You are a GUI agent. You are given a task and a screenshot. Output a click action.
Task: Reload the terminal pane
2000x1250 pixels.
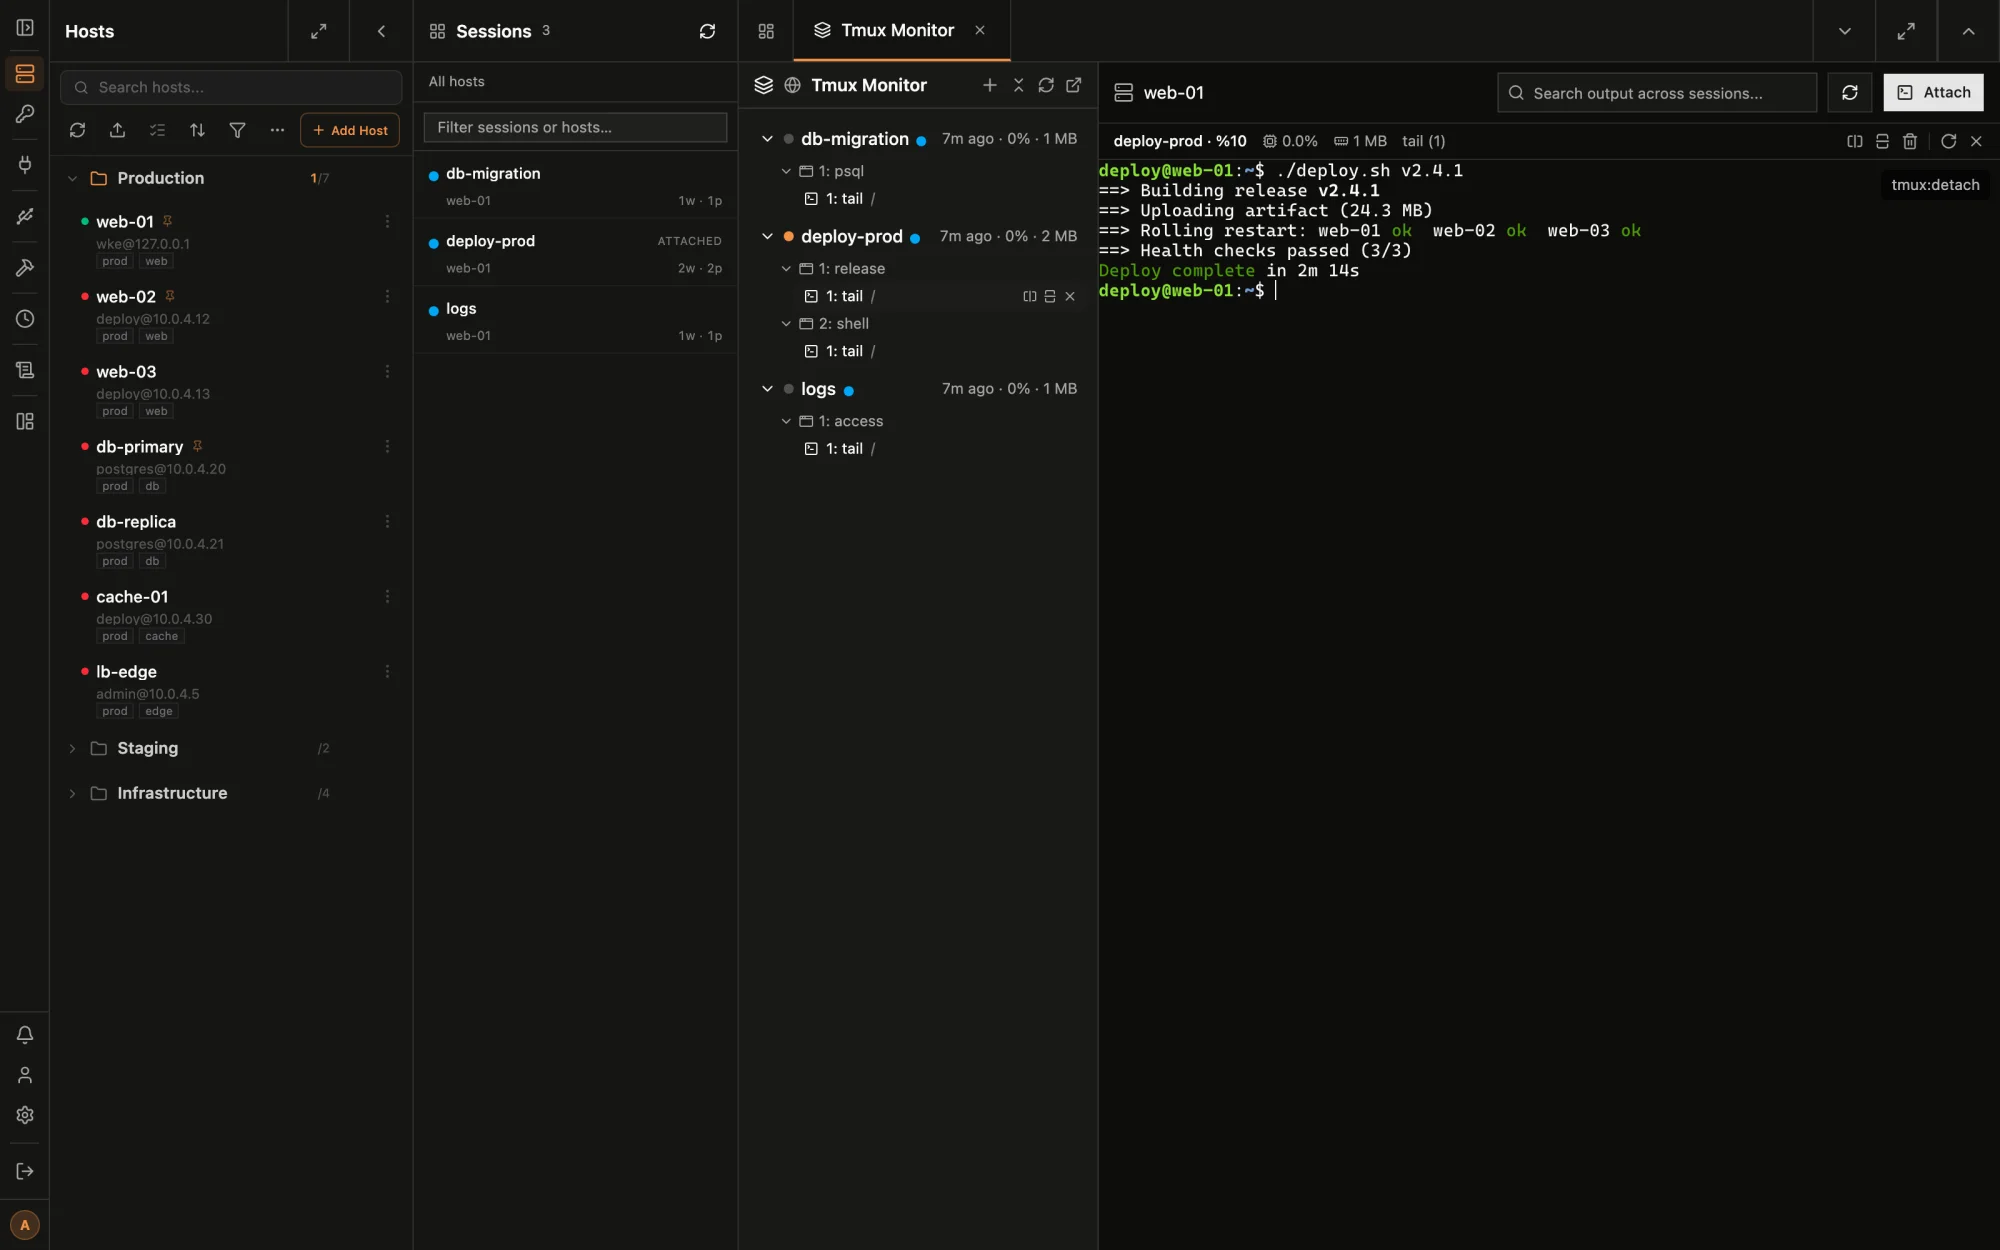[1948, 141]
